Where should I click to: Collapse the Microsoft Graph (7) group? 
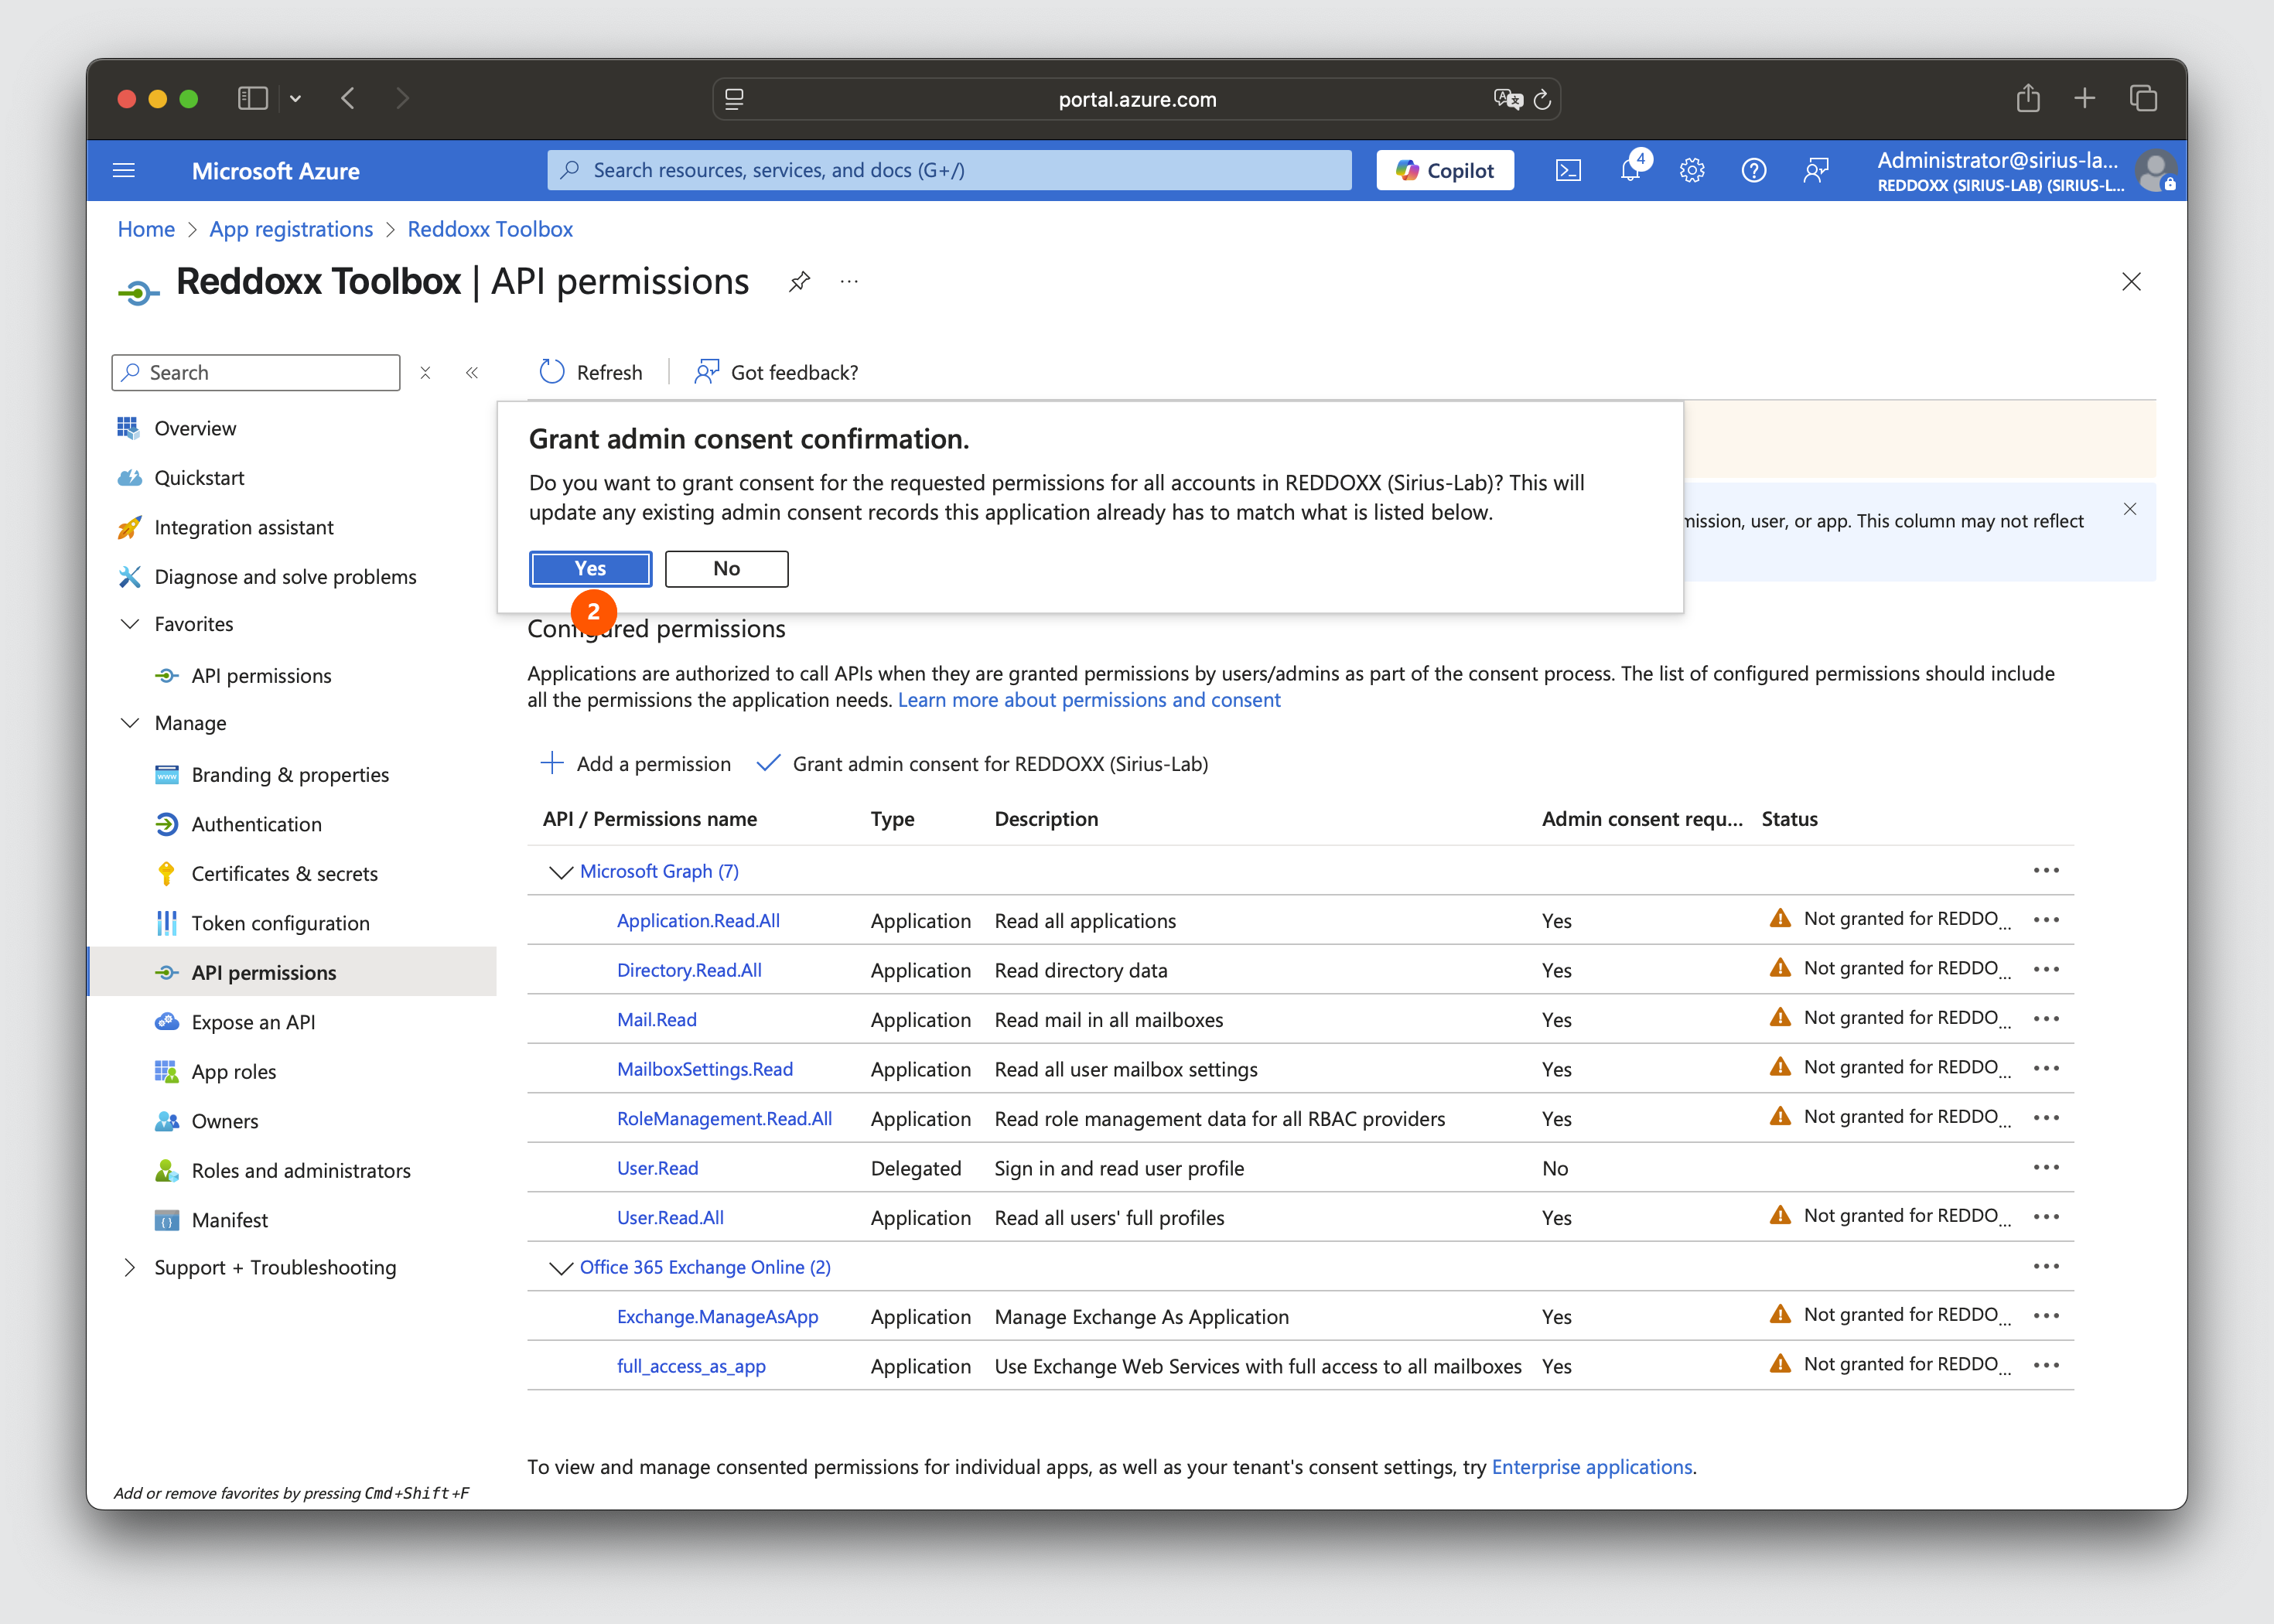(x=560, y=872)
